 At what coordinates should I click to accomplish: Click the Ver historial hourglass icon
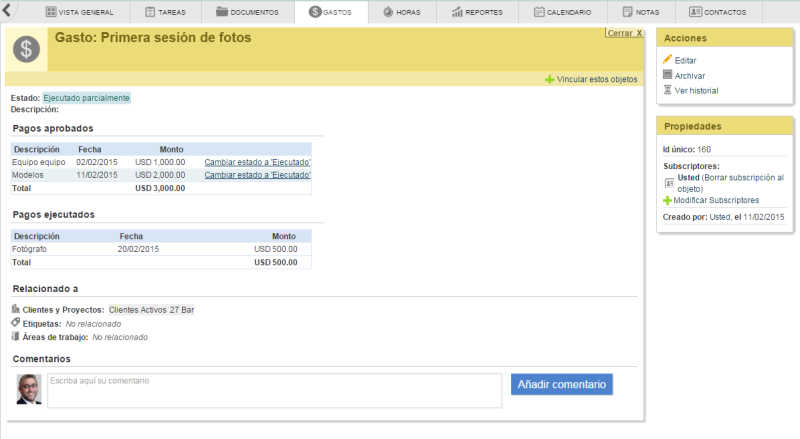(668, 90)
